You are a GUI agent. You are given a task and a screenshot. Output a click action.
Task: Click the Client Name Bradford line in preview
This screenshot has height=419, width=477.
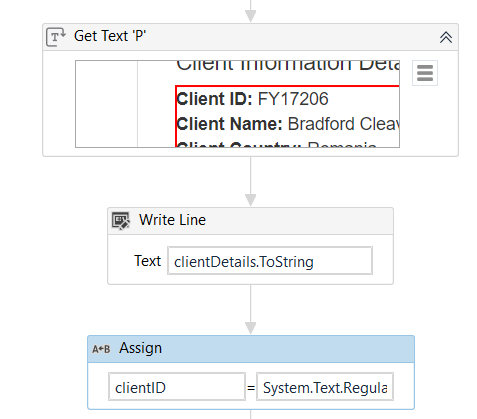pos(288,124)
